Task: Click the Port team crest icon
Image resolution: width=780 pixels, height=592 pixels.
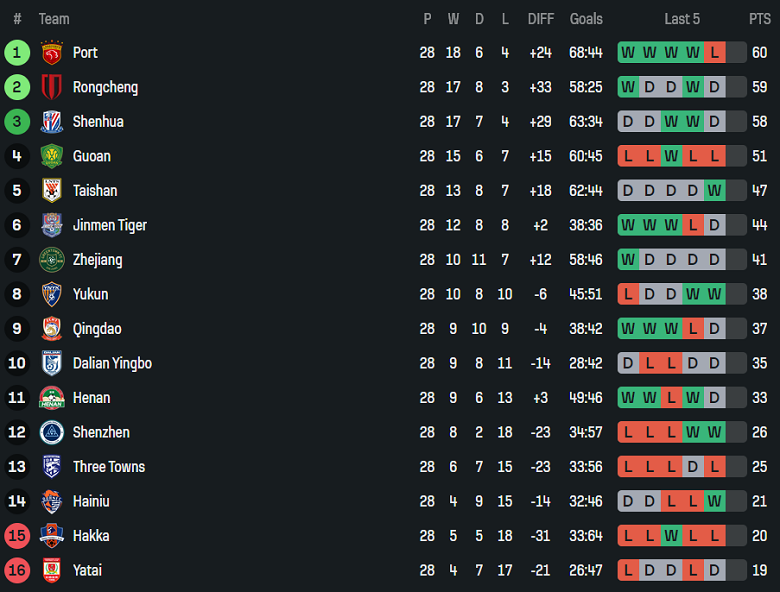Action: [52, 53]
